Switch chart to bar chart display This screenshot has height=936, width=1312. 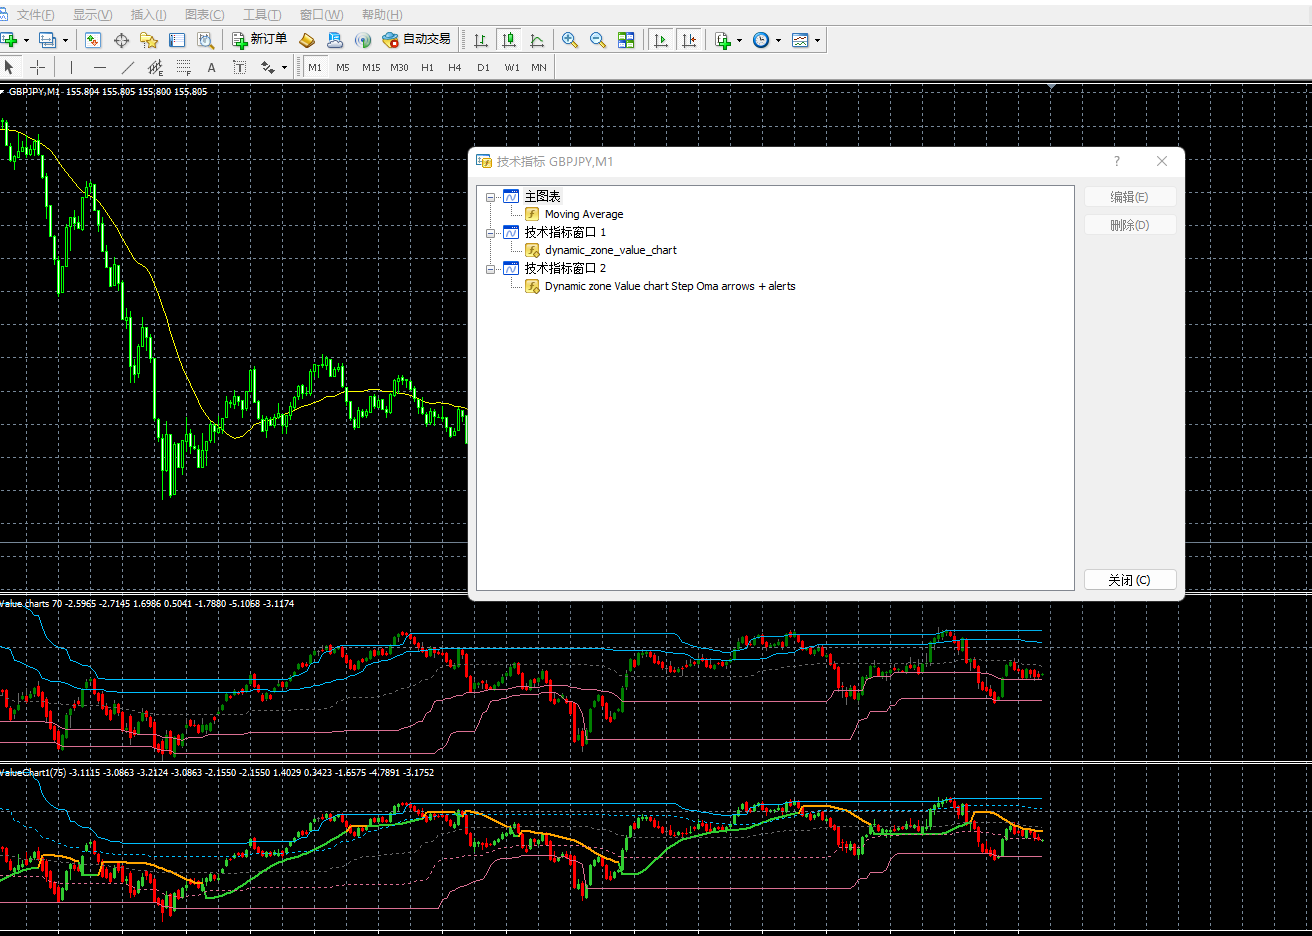[x=481, y=40]
